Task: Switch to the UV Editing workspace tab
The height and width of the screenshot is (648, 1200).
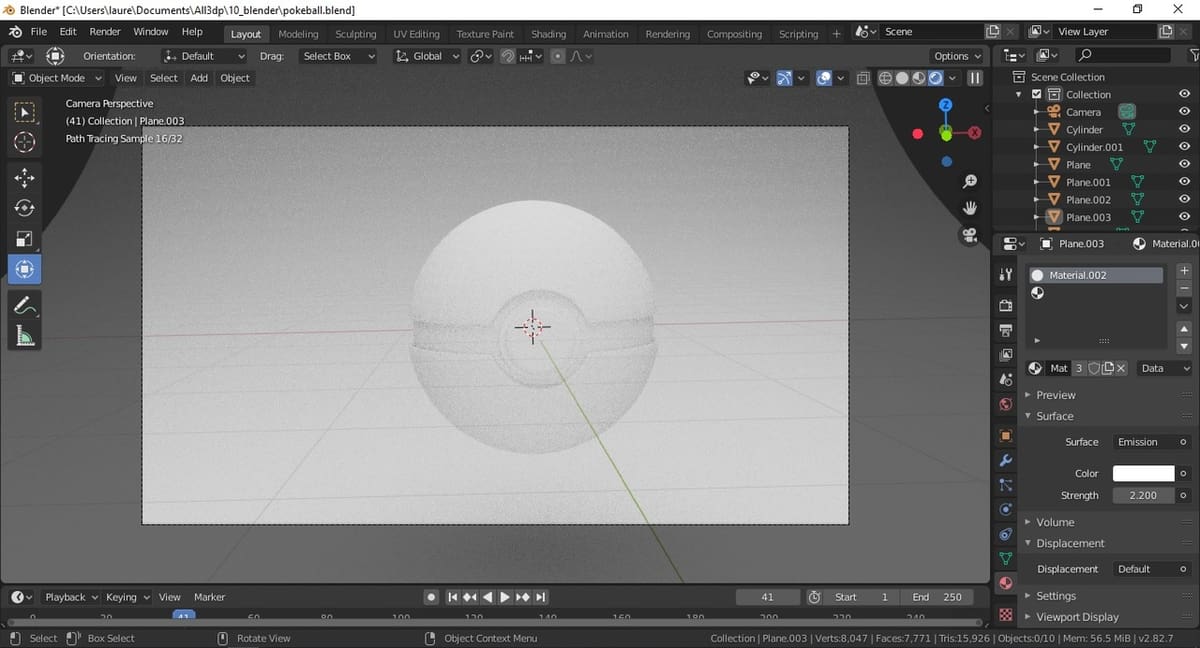Action: (416, 34)
